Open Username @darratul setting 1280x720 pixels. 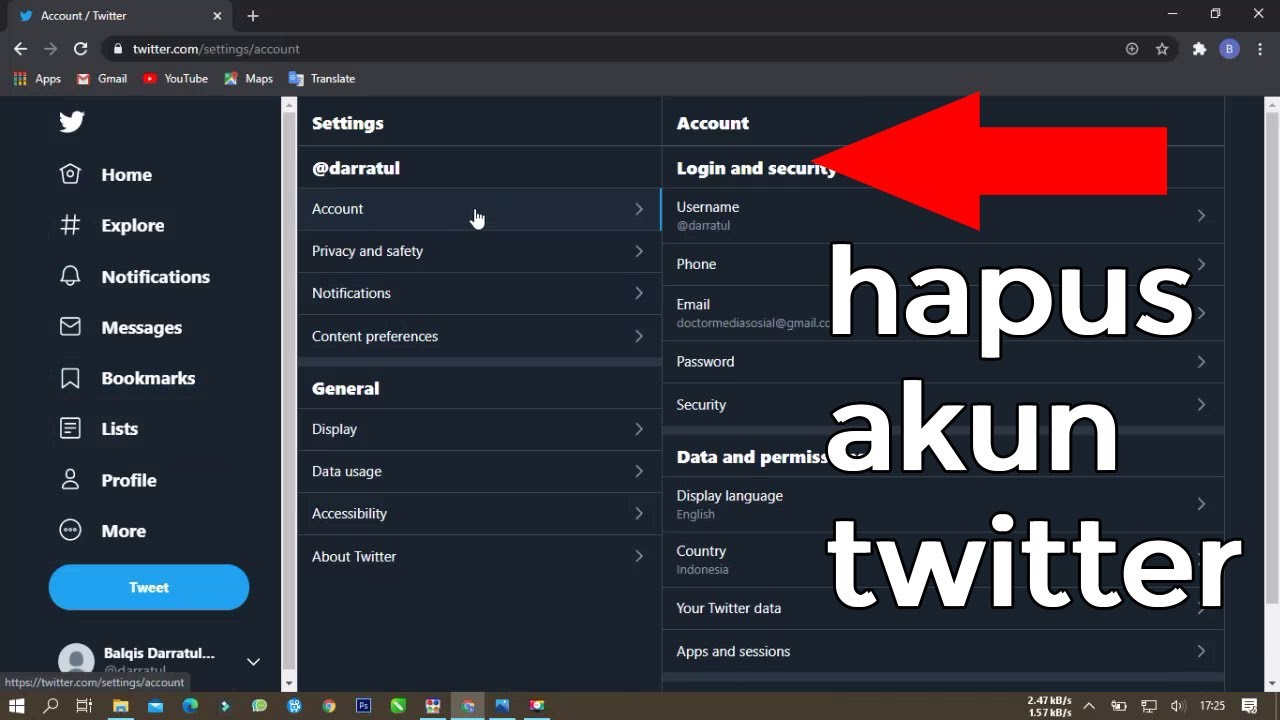942,215
